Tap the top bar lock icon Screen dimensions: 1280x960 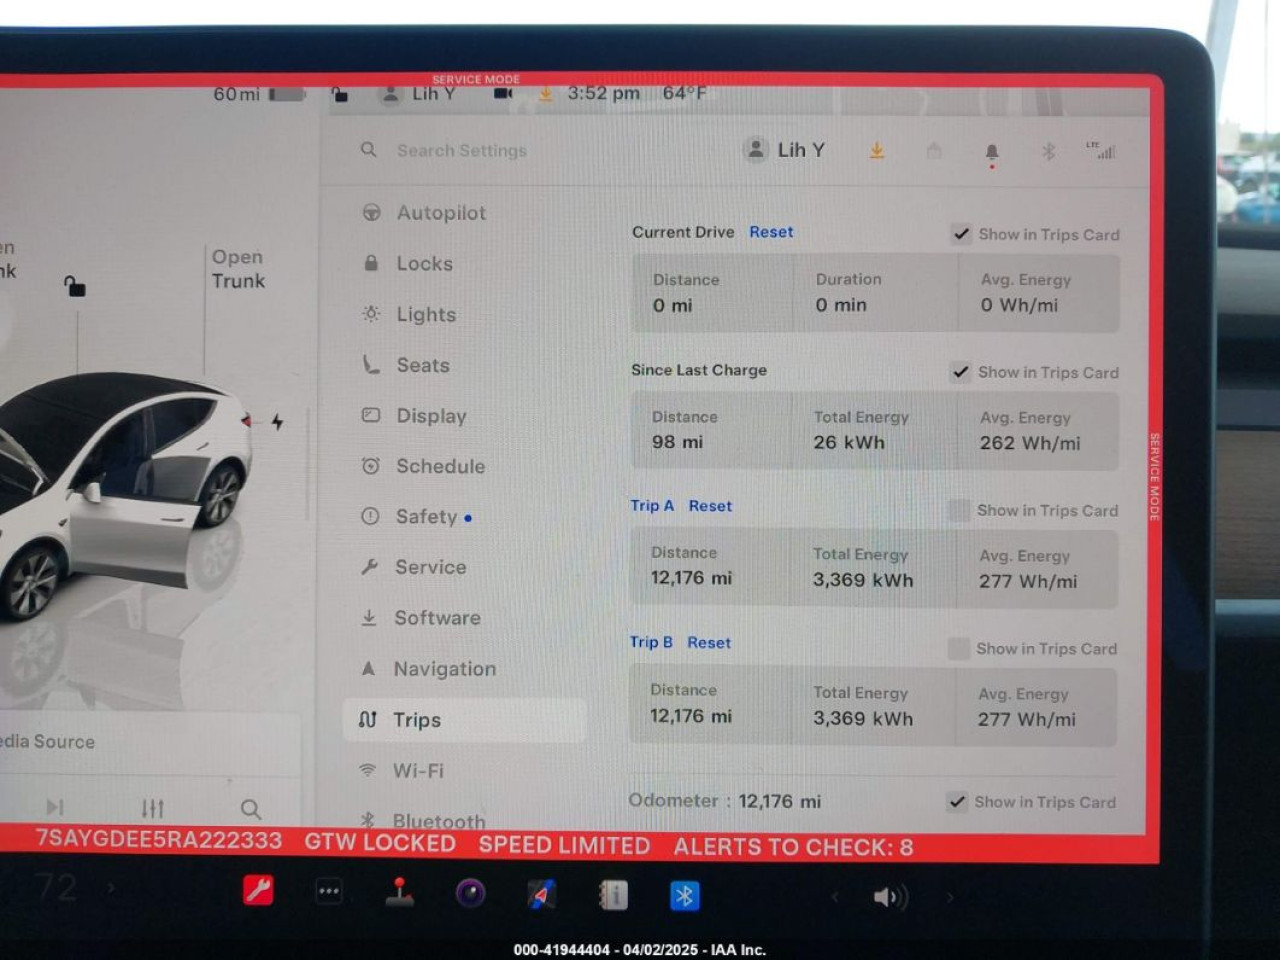(x=340, y=95)
